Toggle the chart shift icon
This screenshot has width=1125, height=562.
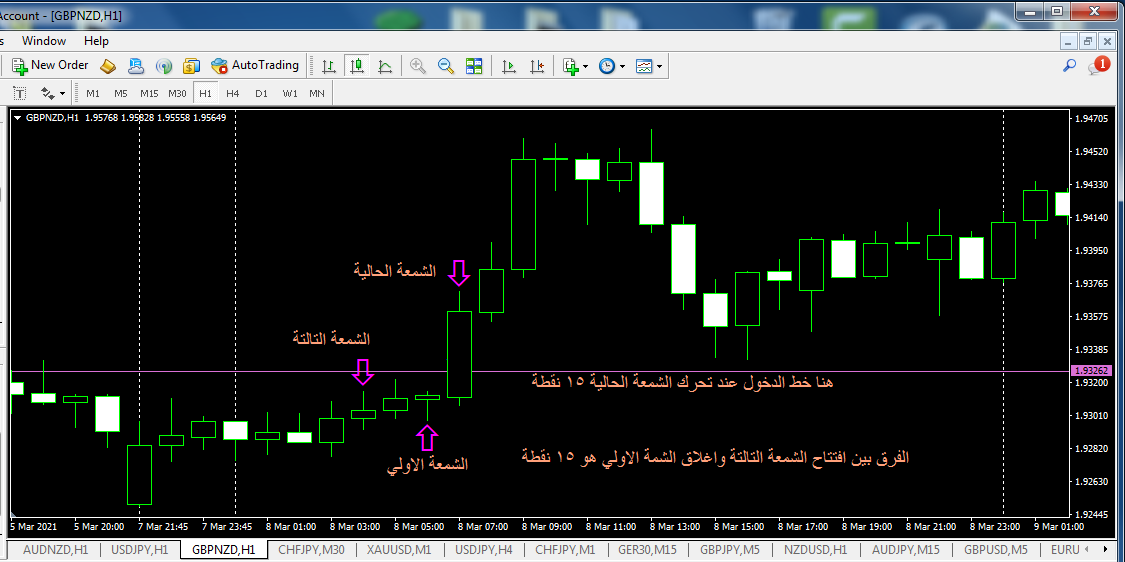[x=538, y=66]
